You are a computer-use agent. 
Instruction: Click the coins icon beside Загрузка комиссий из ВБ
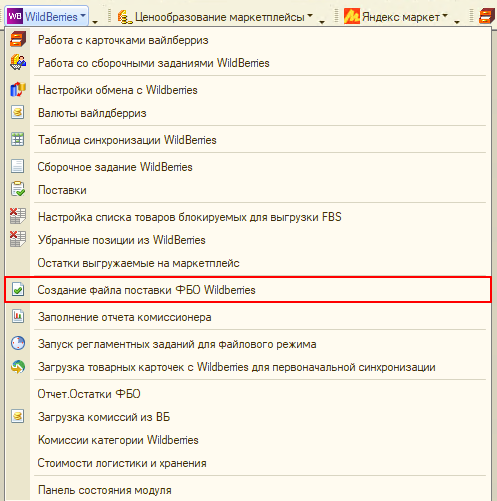(18, 416)
